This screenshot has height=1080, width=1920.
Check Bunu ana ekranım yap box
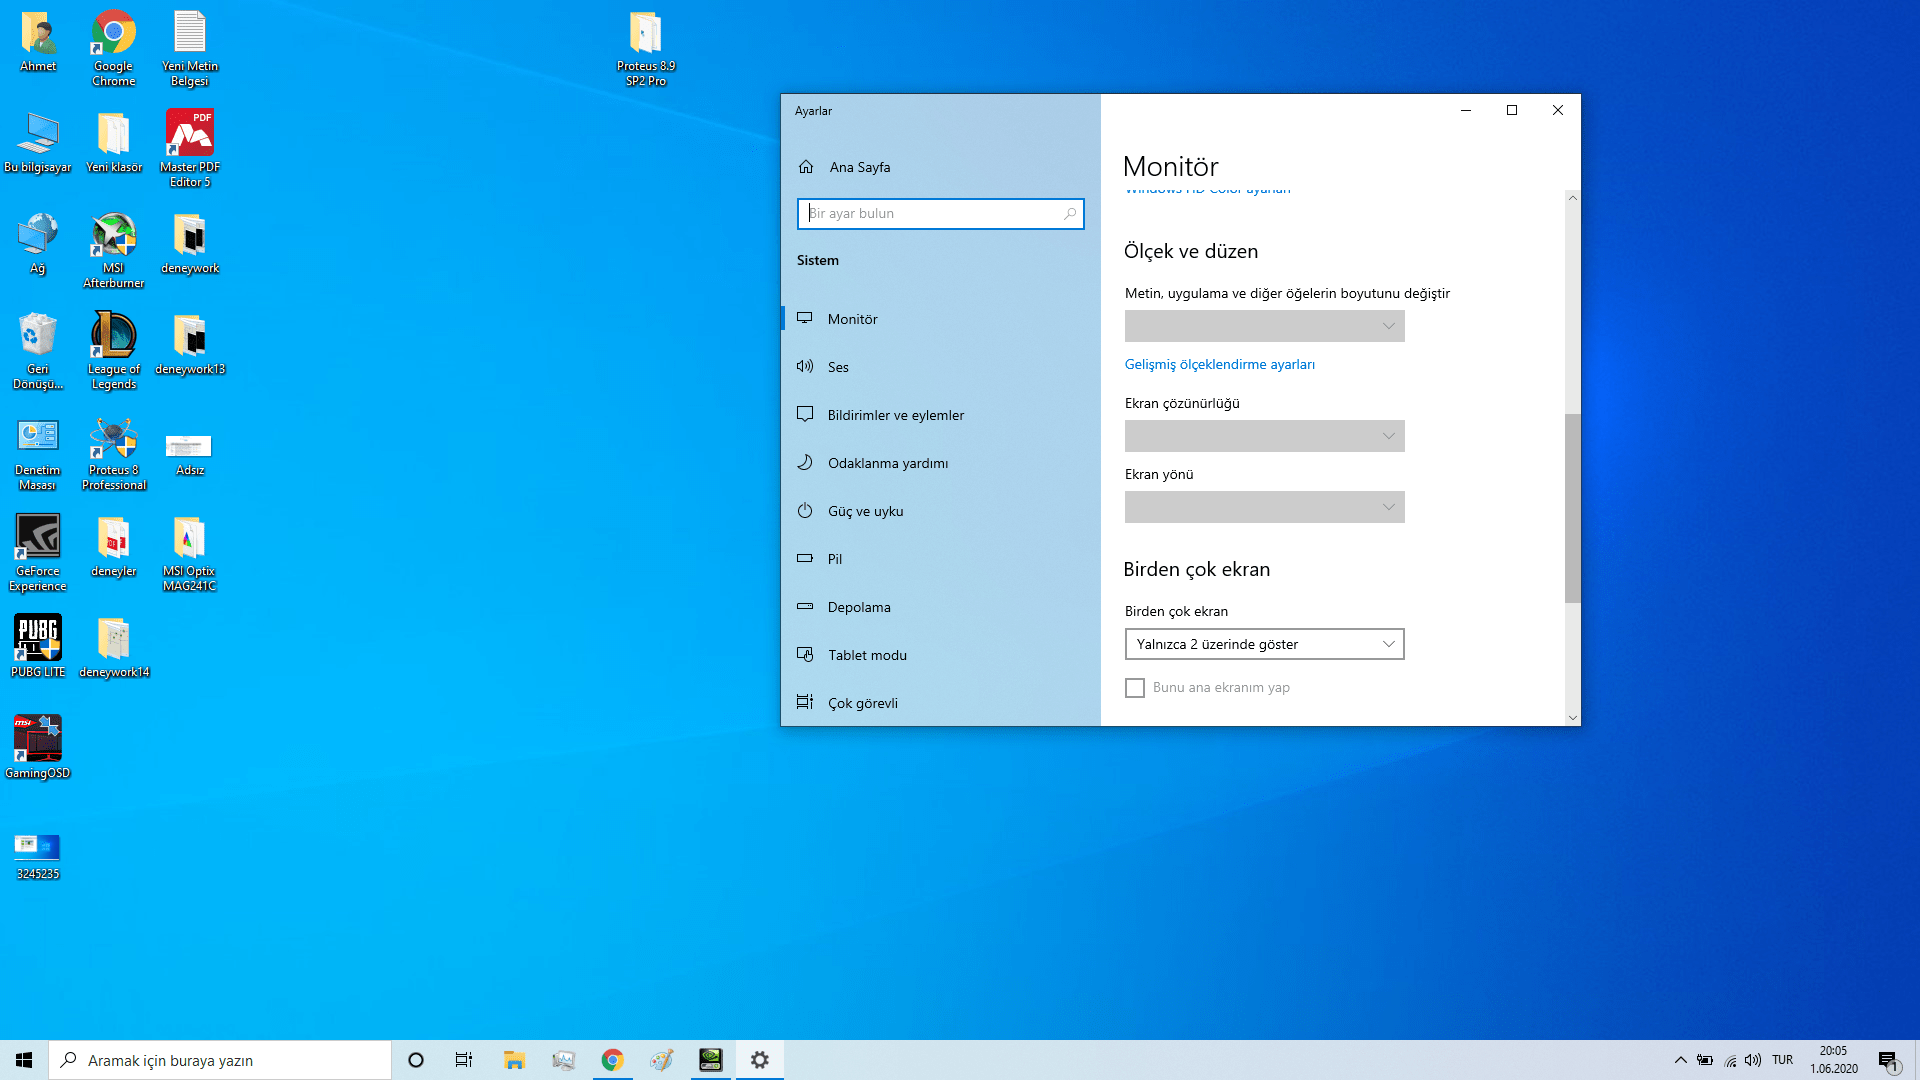point(1135,688)
